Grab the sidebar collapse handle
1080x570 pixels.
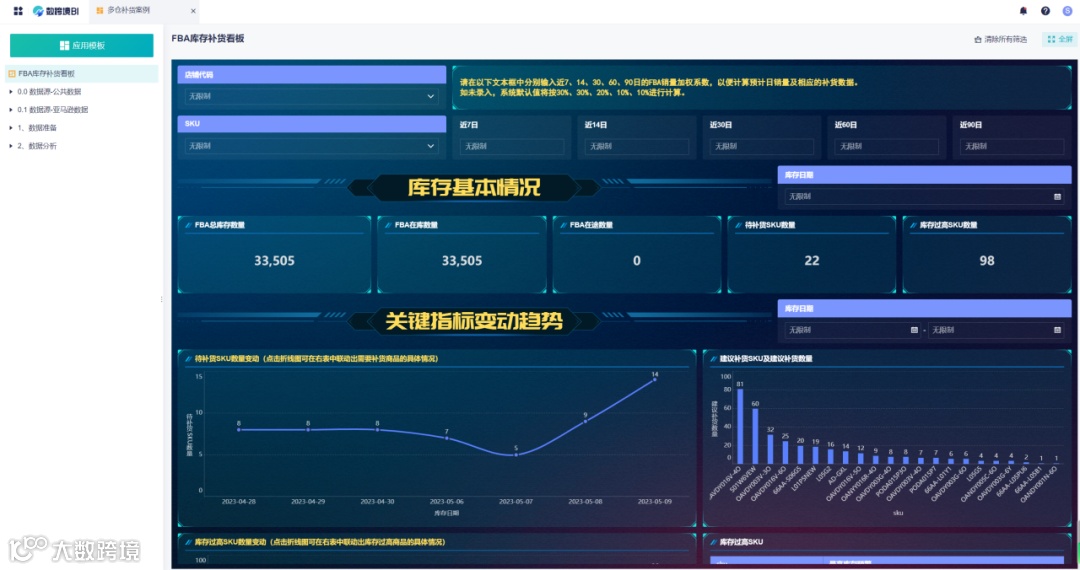coord(161,299)
